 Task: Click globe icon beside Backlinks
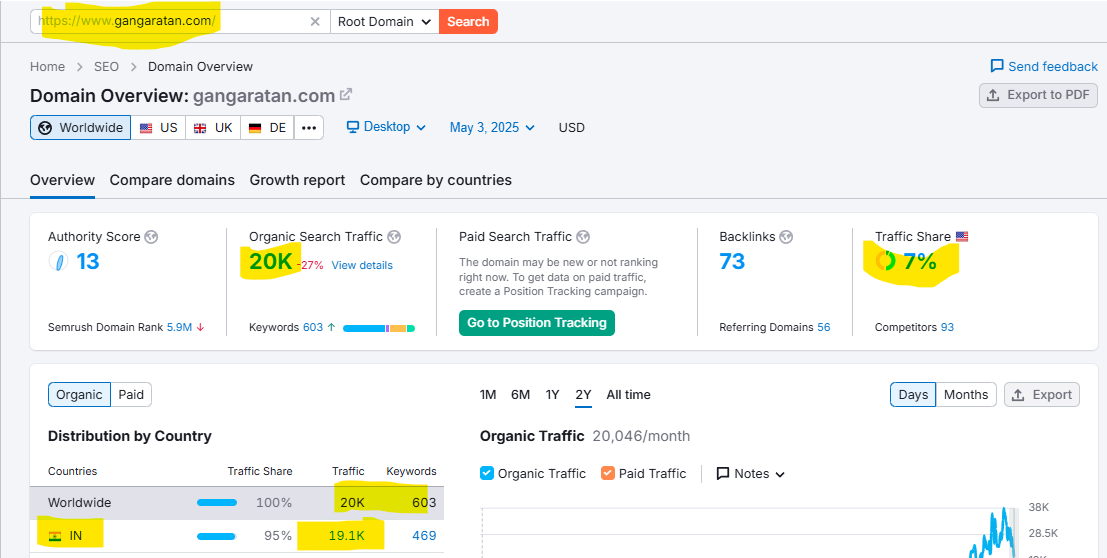coord(786,237)
